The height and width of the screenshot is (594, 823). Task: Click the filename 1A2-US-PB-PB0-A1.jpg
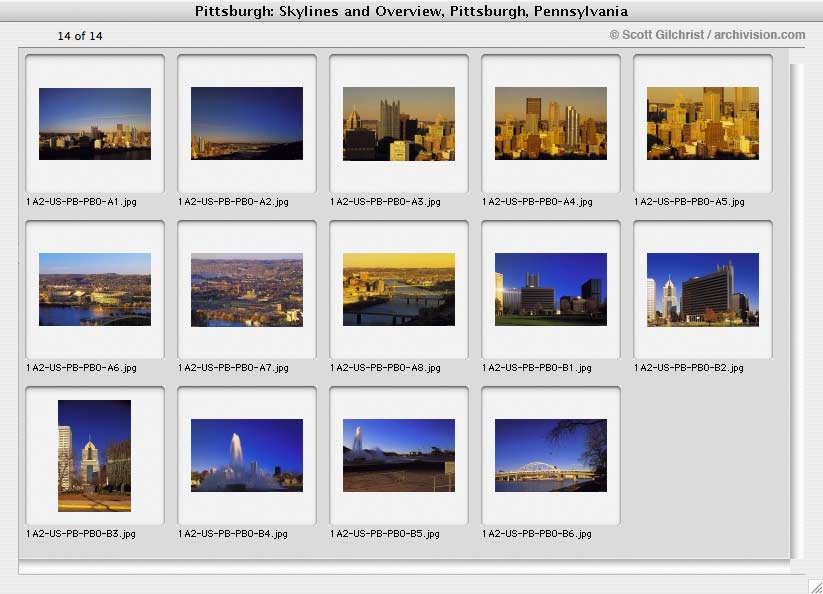(x=81, y=202)
